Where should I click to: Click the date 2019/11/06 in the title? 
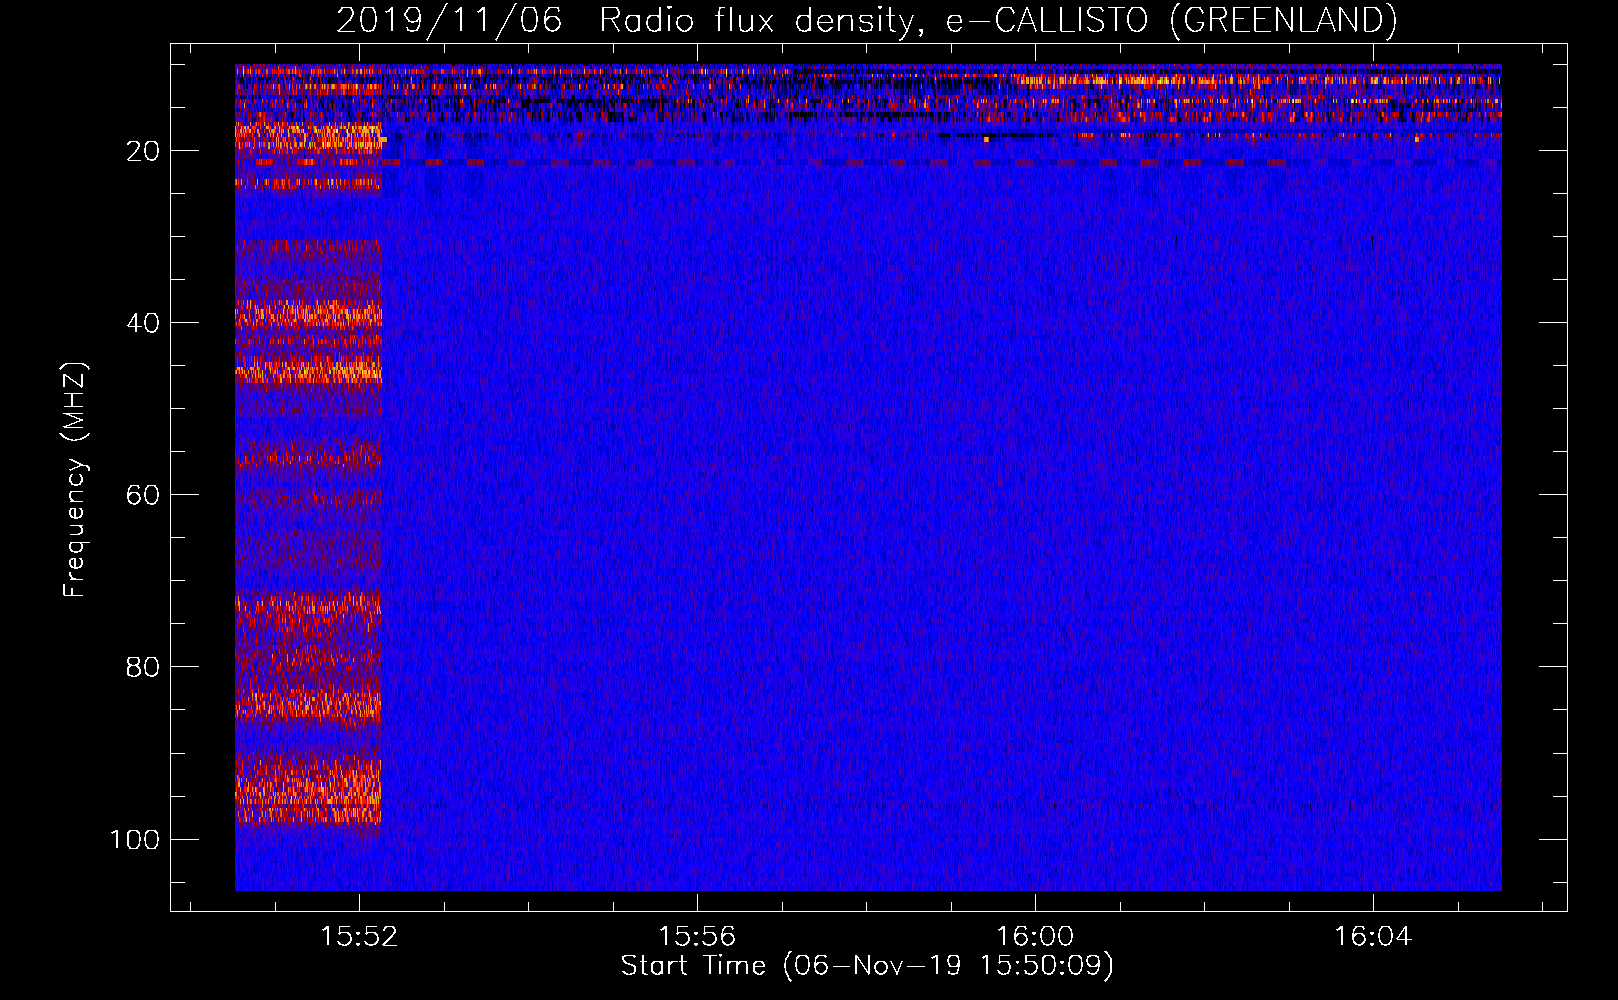[x=449, y=21]
